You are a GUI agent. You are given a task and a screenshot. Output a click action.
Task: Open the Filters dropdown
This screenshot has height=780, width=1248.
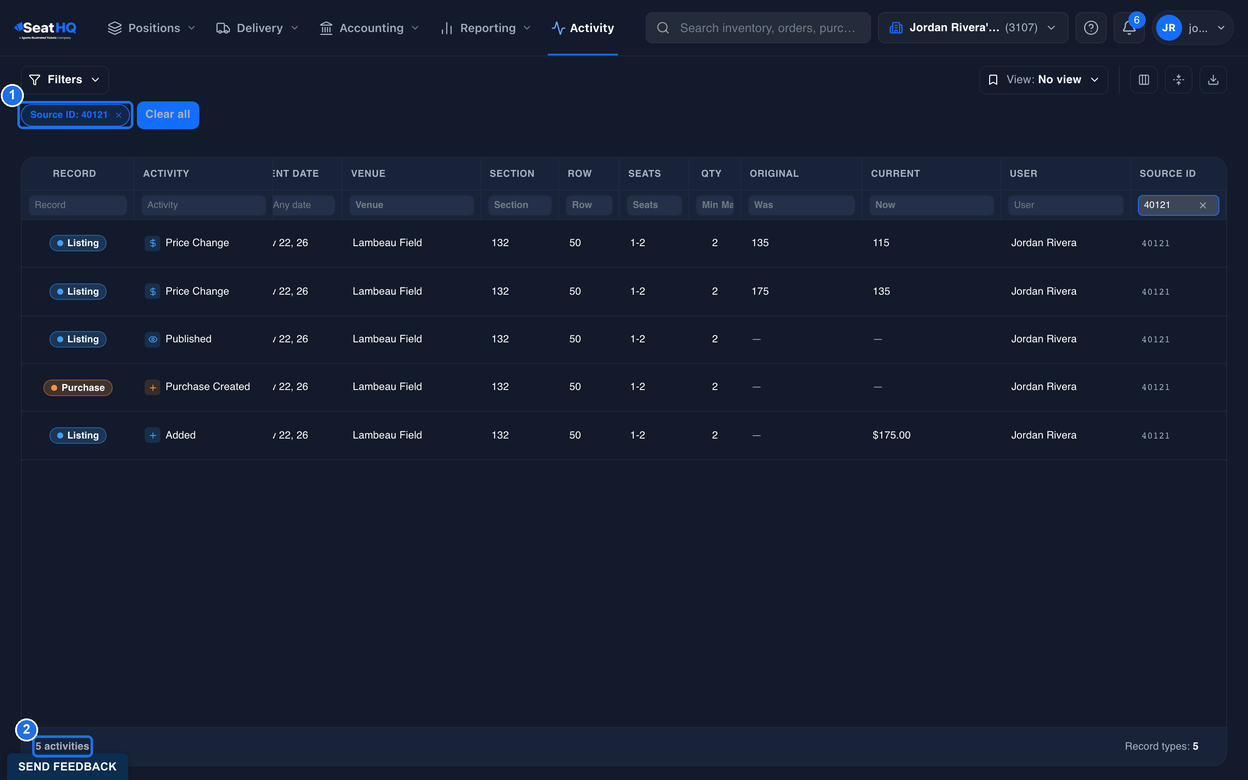click(65, 80)
